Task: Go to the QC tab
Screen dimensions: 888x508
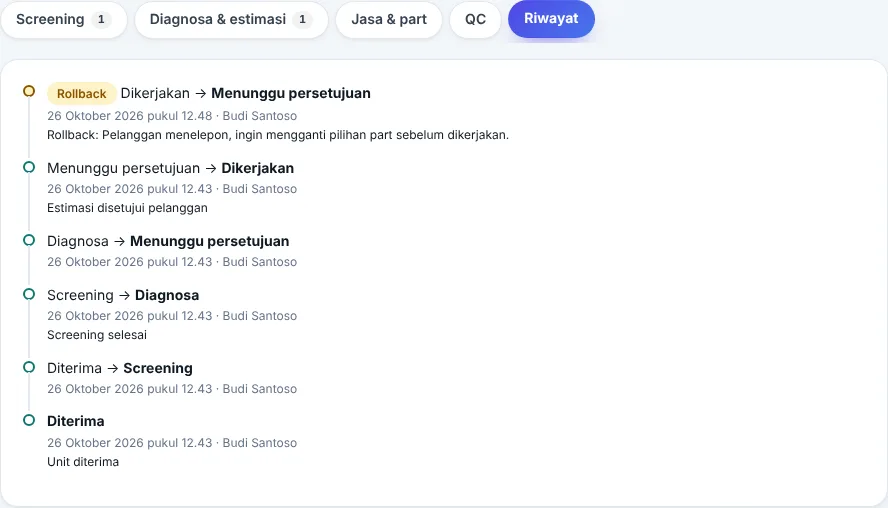Action: [x=475, y=19]
